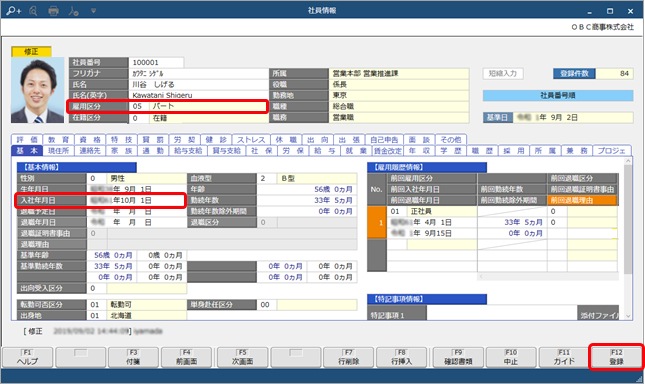Open the 賞与支給 tab
This screenshot has height=384, width=645.
point(226,151)
